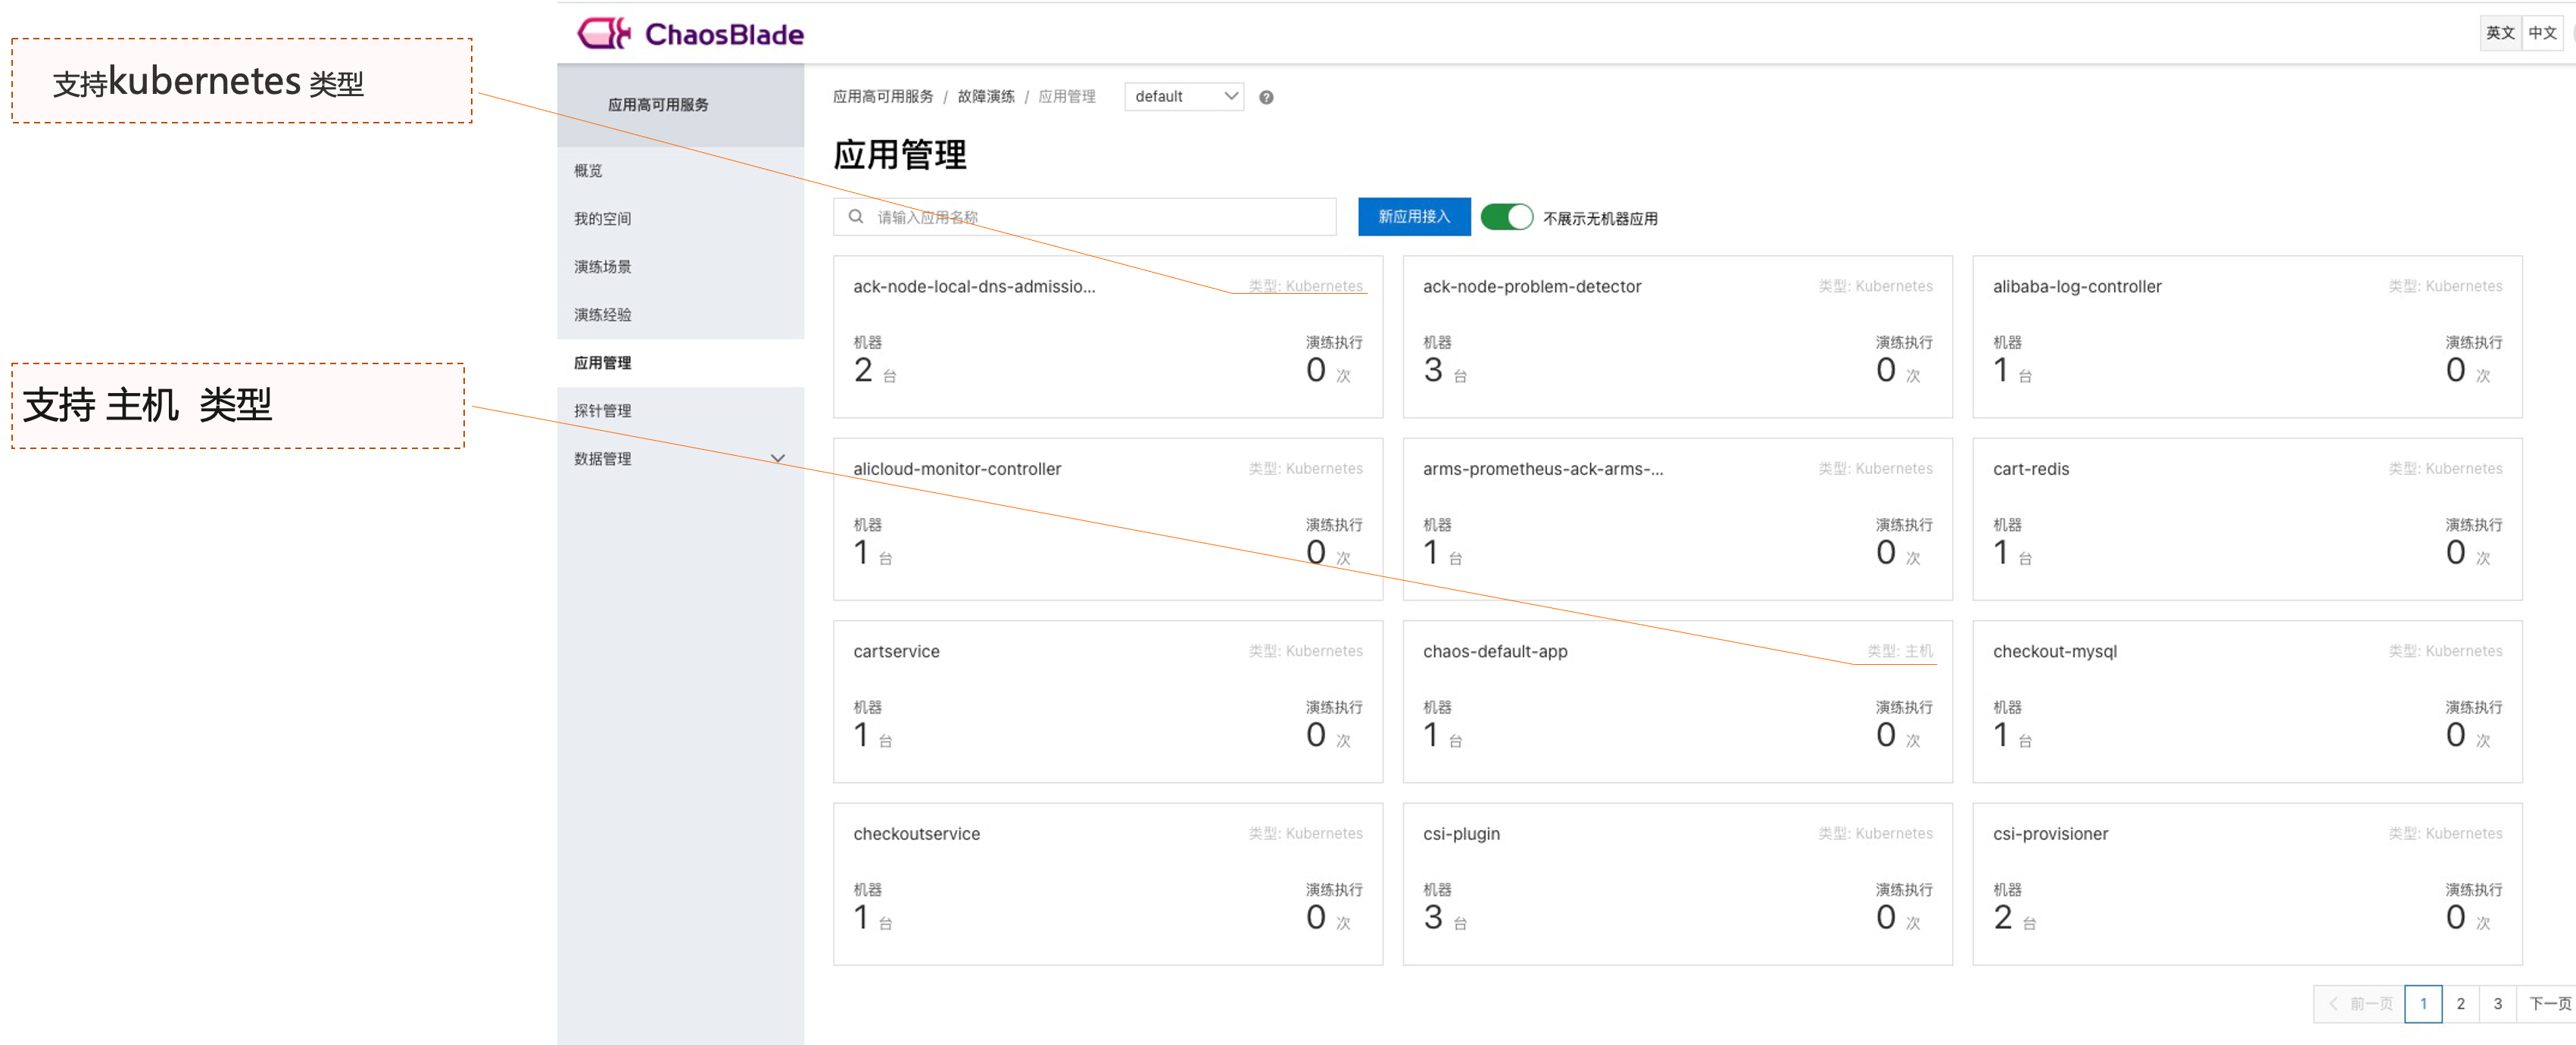Click 故障演练 breadcrumb link
Screen dimensions: 2576x1045
pos(985,97)
